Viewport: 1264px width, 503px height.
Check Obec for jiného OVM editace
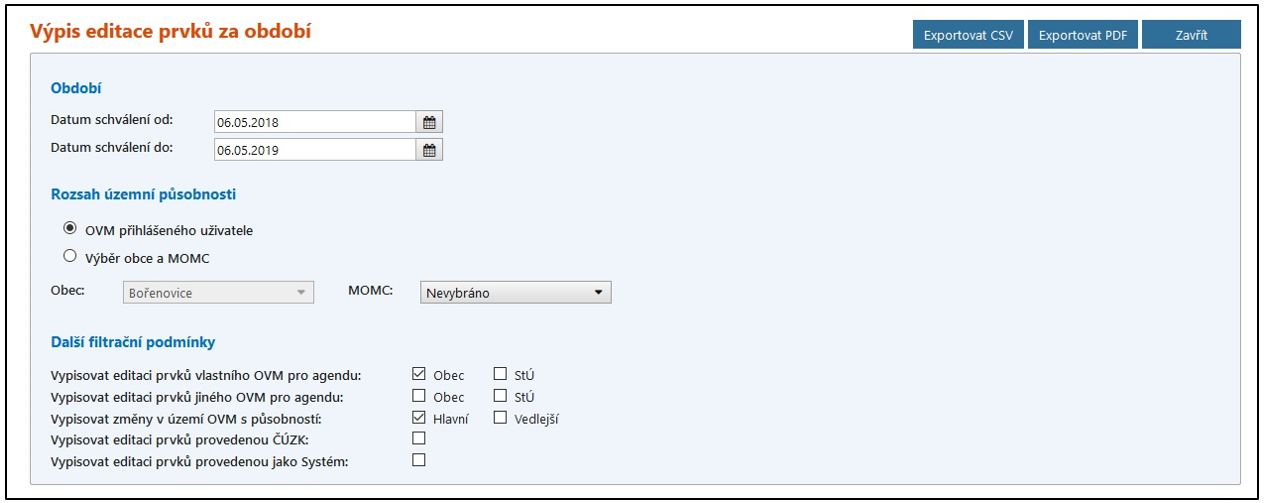tap(419, 396)
